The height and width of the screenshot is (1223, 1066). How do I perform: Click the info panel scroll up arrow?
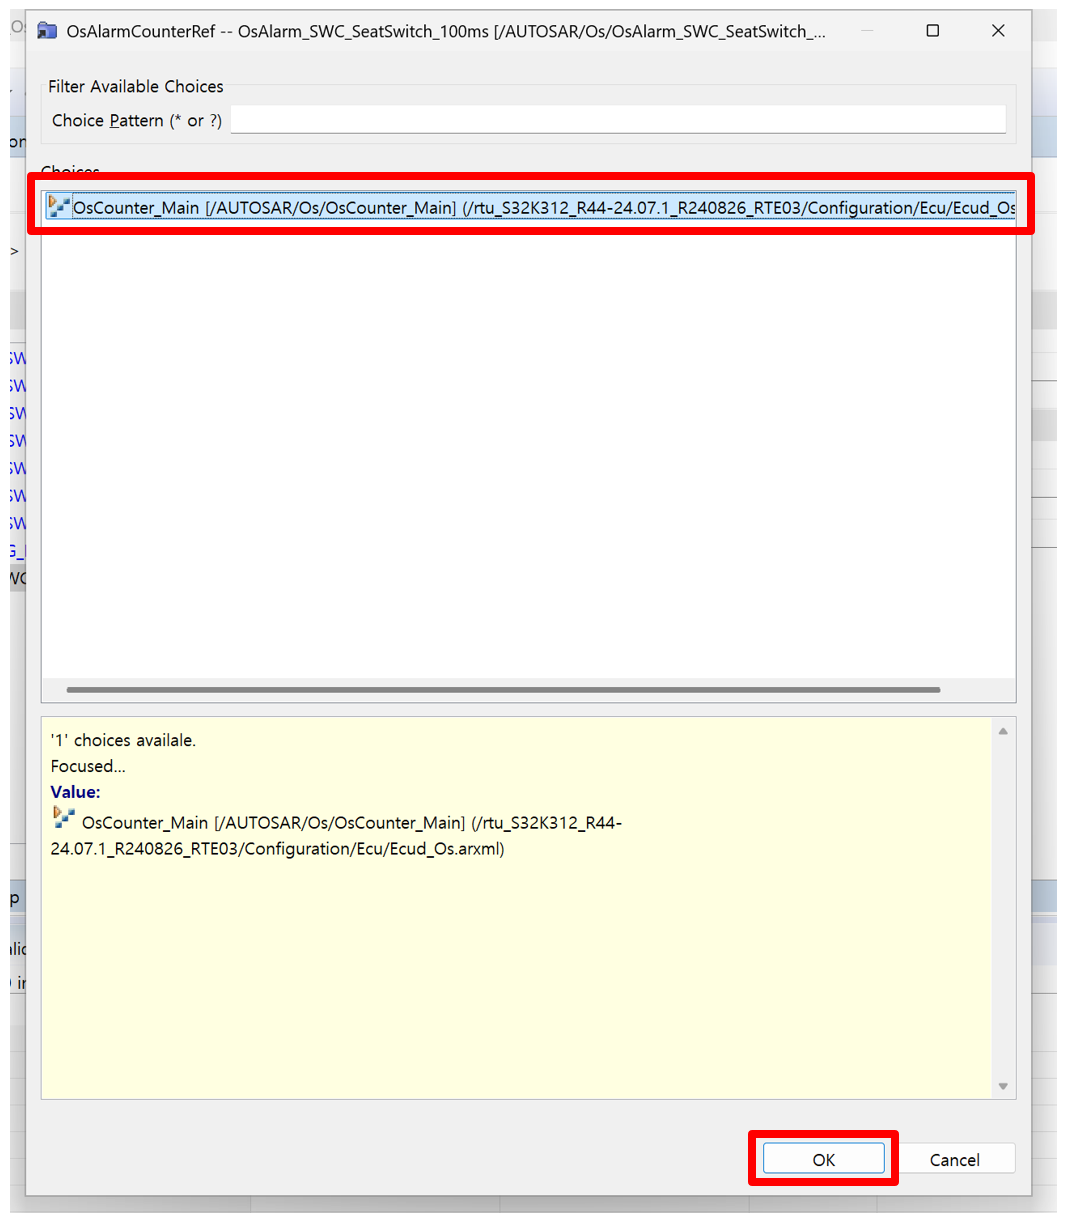click(1002, 731)
